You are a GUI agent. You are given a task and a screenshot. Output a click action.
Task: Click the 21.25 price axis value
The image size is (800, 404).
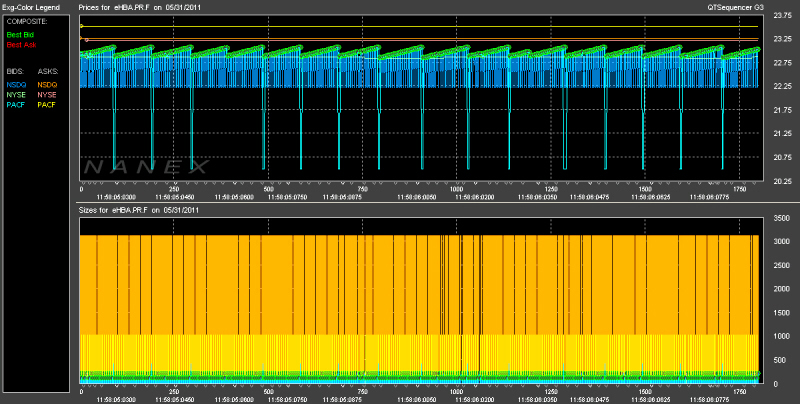click(783, 134)
